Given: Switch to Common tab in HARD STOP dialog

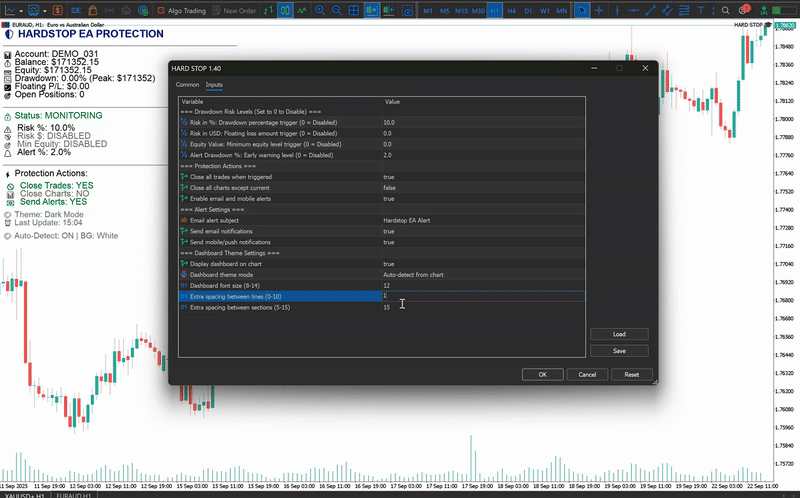Looking at the screenshot, I should pyautogui.click(x=187, y=85).
